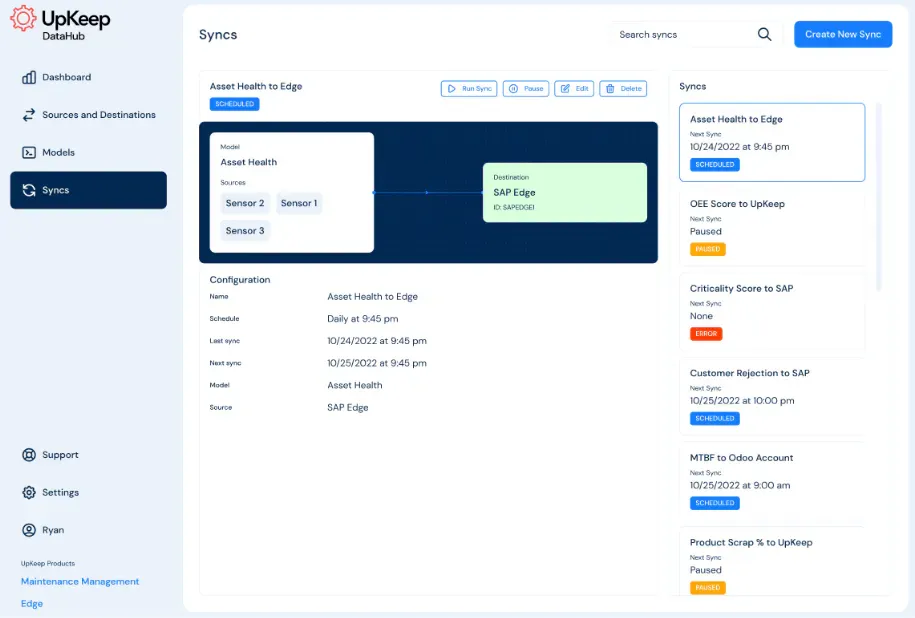Click the pencil edit icon
This screenshot has width=915, height=618.
tap(565, 89)
